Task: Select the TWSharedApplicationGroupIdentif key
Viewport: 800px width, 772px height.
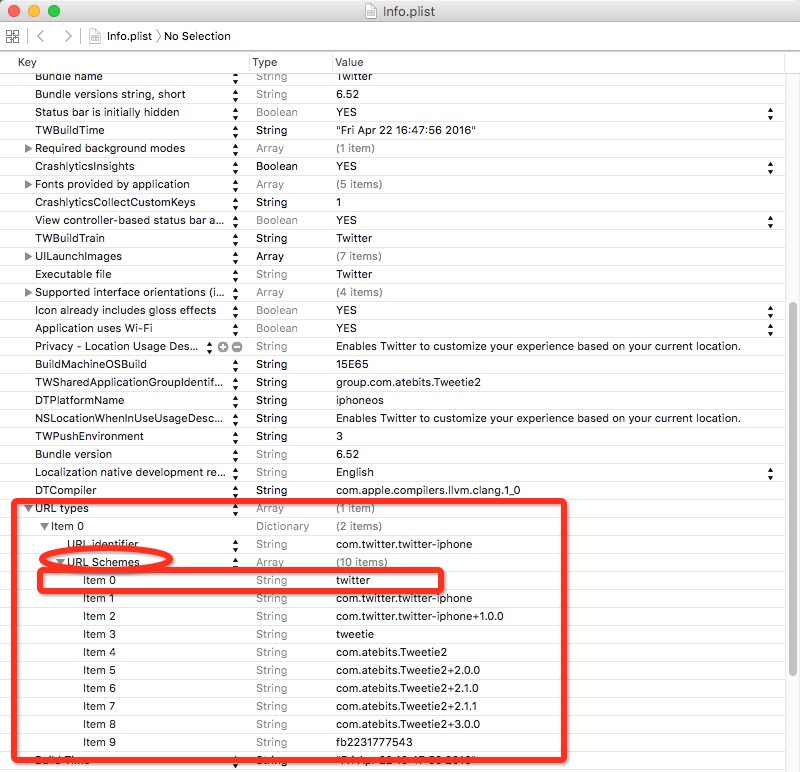Action: [129, 382]
